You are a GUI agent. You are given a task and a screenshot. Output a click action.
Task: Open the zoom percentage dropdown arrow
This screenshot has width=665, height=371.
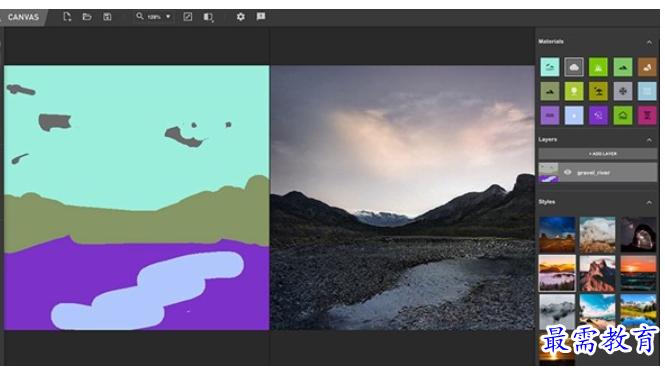coord(168,17)
